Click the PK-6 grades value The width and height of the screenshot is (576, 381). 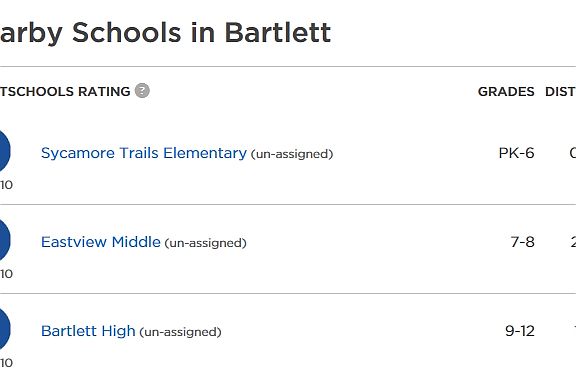[x=516, y=153]
